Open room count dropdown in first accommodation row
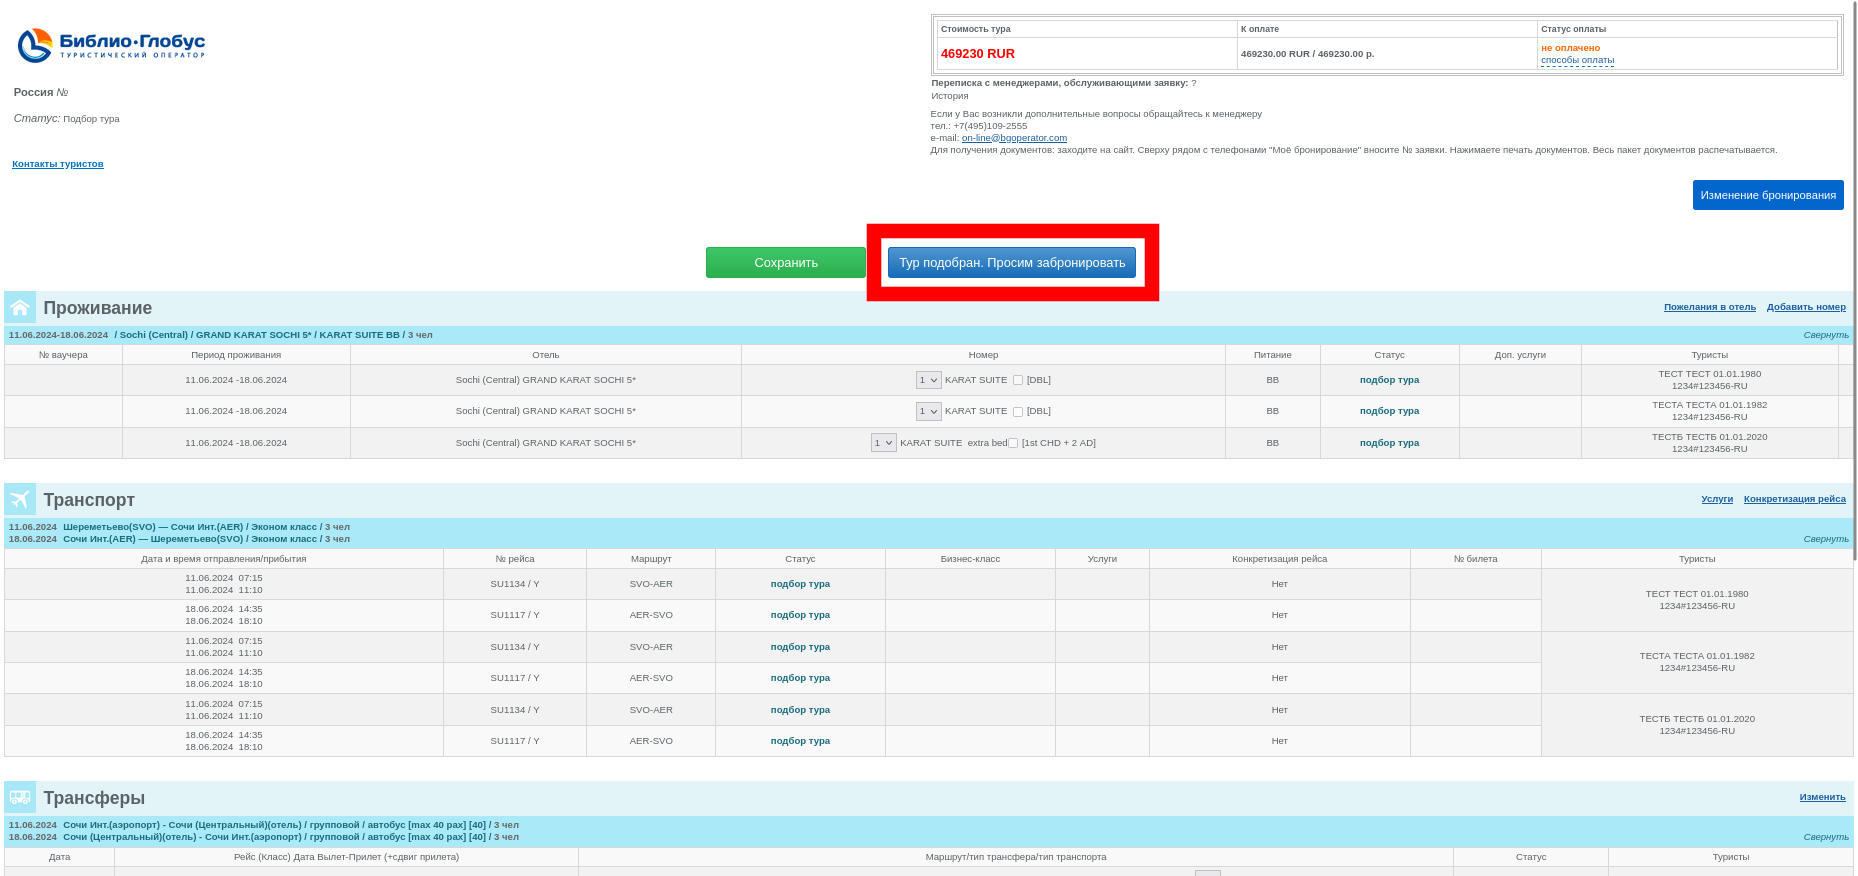This screenshot has width=1858, height=876. 928,380
